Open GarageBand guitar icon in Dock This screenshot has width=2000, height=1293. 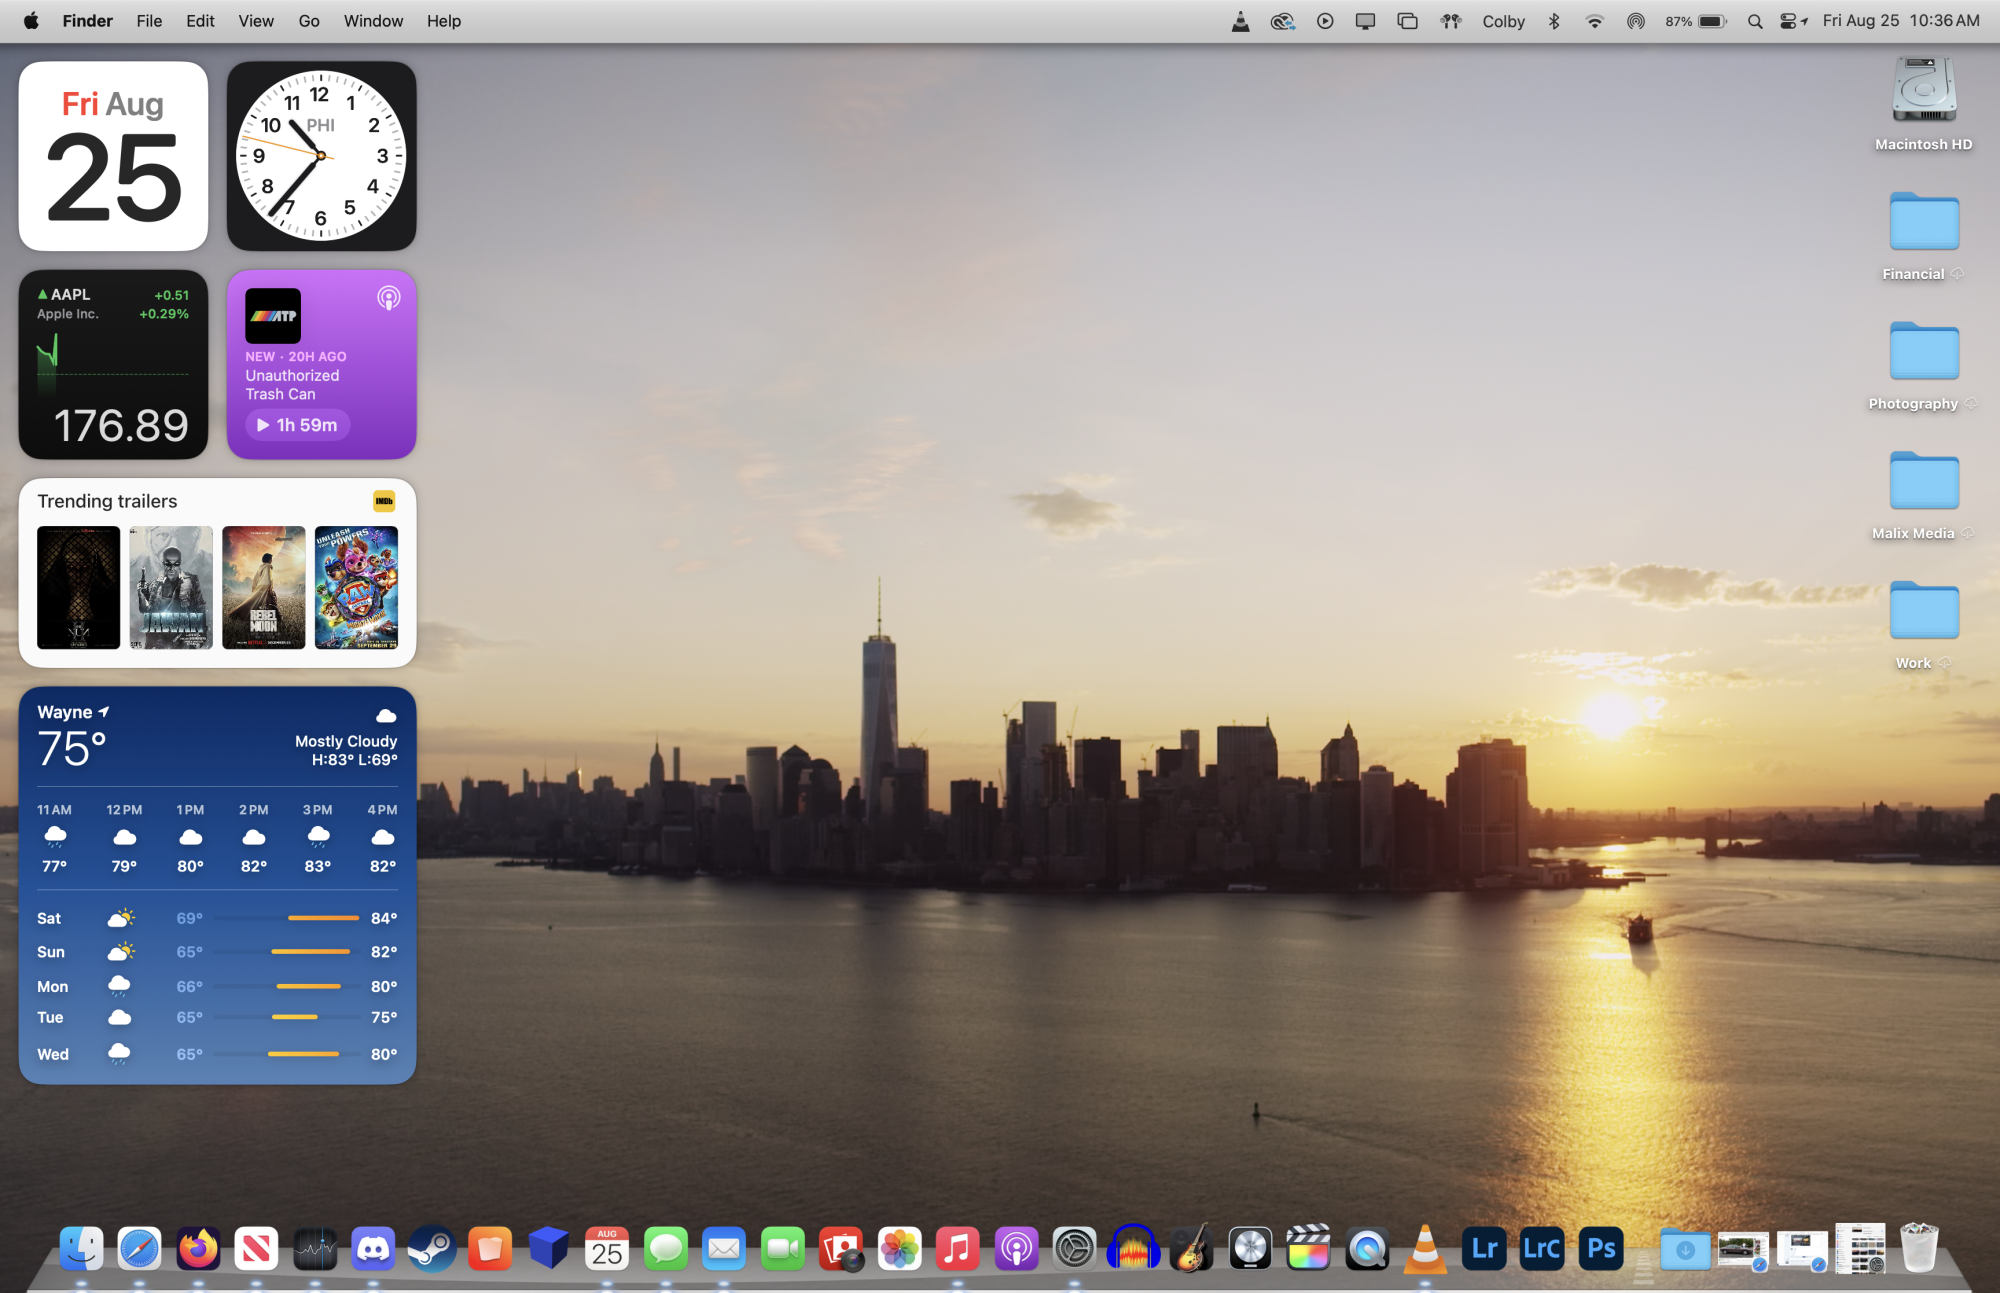pyautogui.click(x=1191, y=1249)
